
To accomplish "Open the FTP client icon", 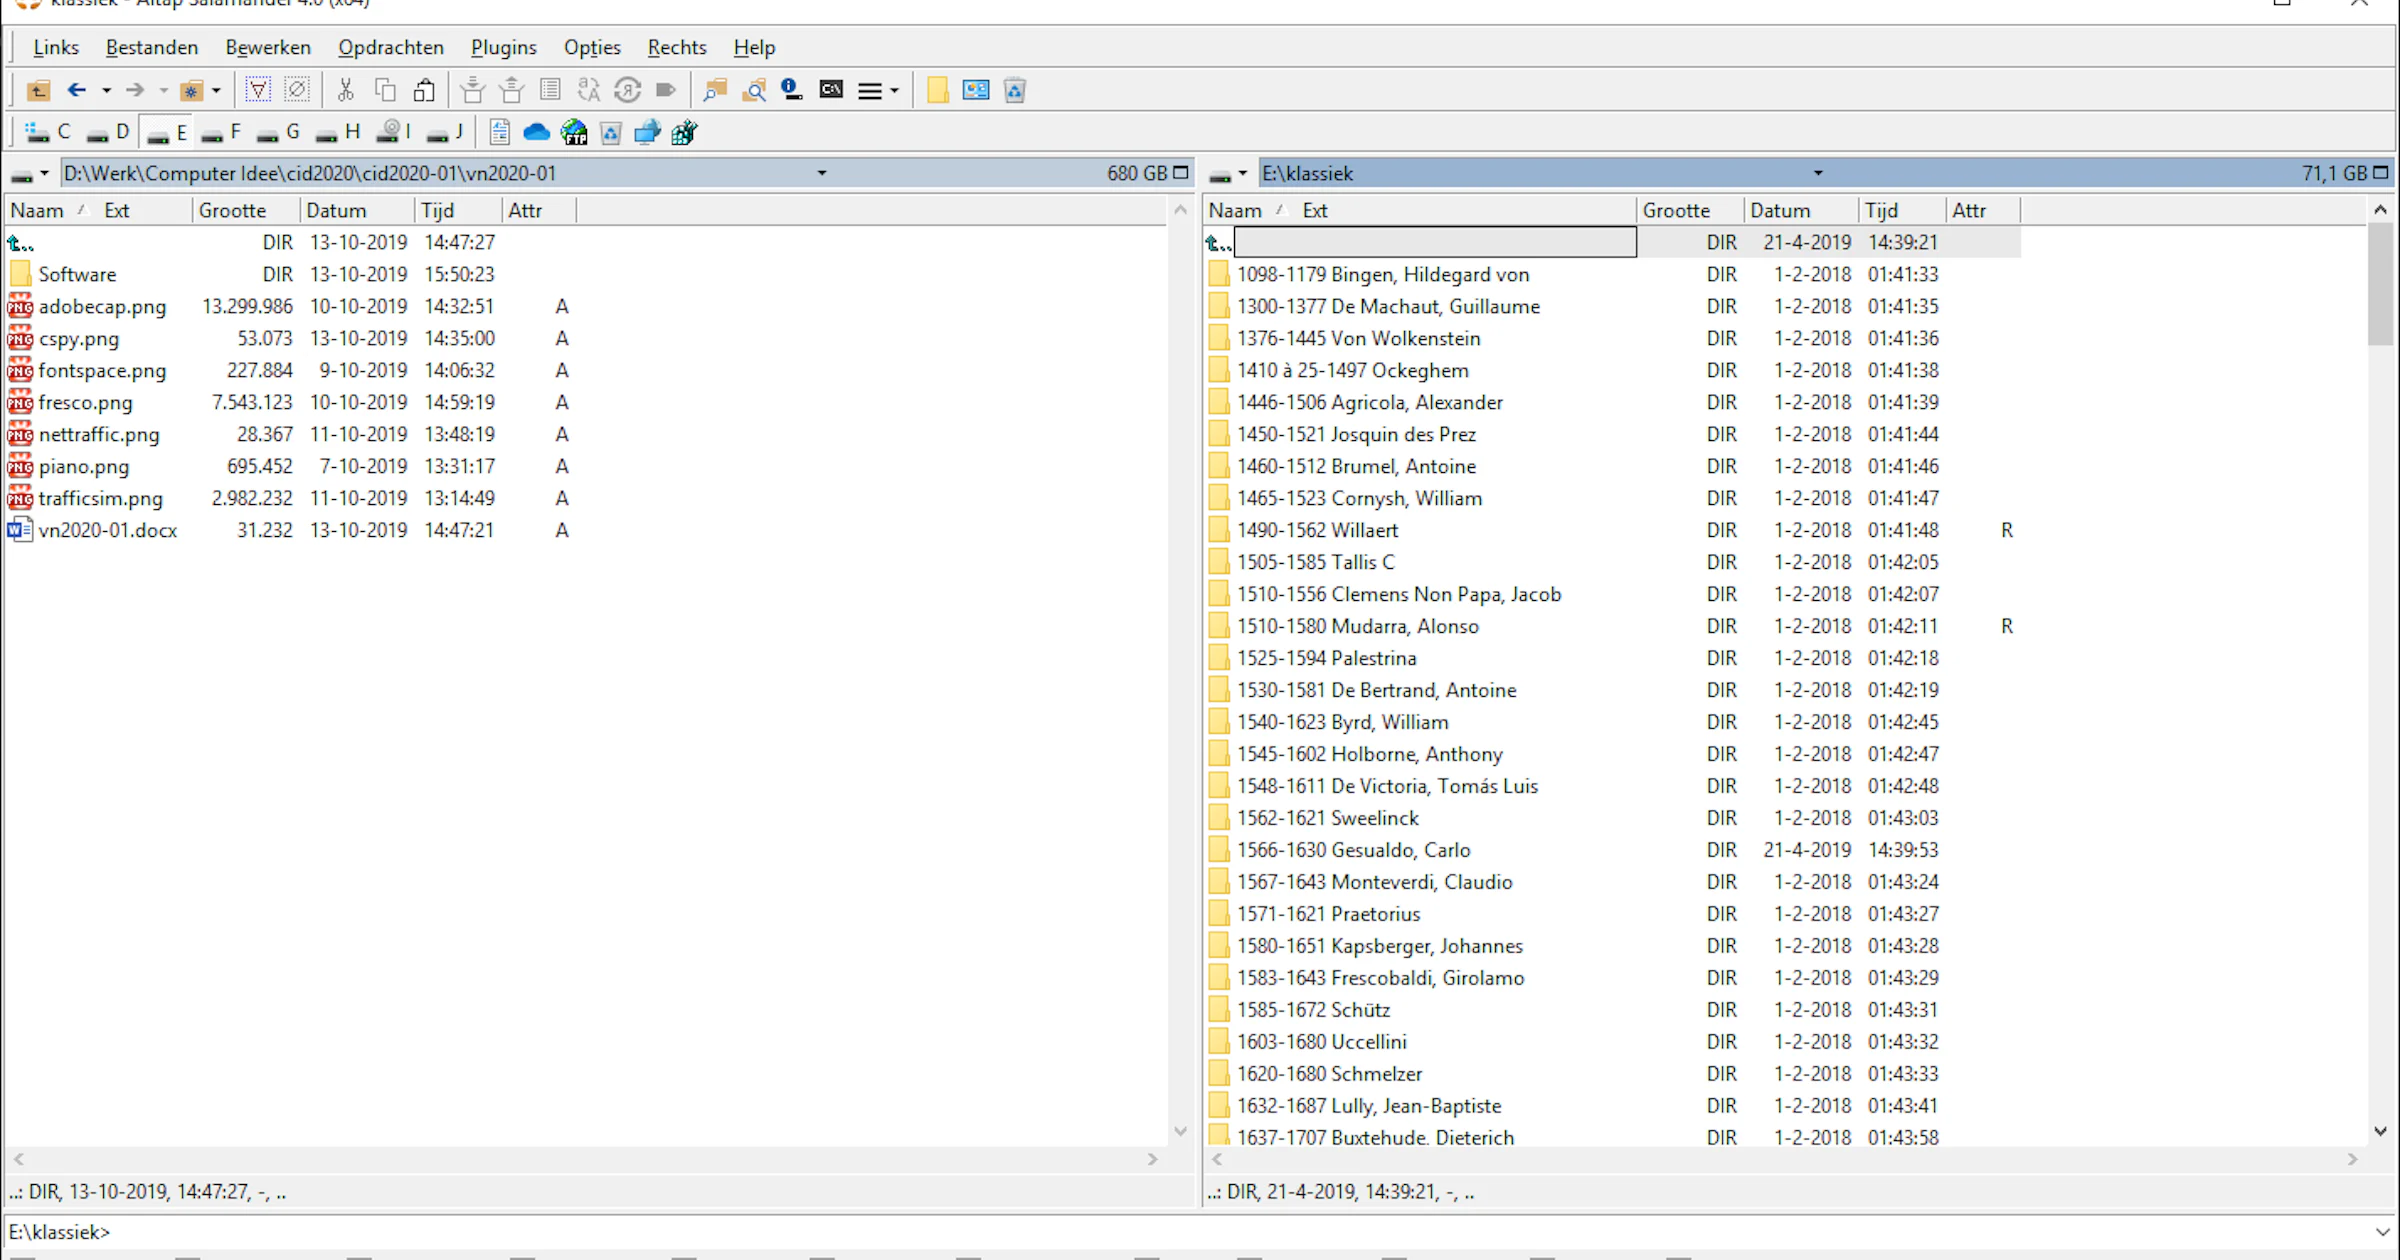I will [x=574, y=132].
